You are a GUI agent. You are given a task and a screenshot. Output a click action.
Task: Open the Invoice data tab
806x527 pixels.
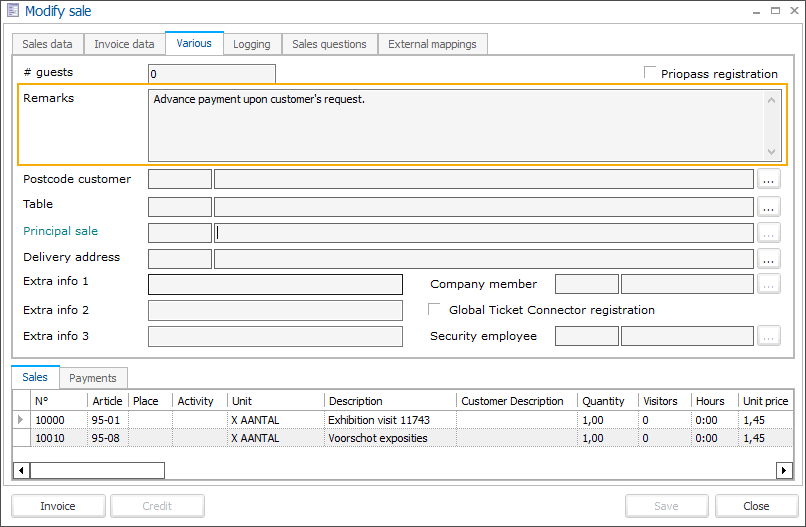pos(124,44)
